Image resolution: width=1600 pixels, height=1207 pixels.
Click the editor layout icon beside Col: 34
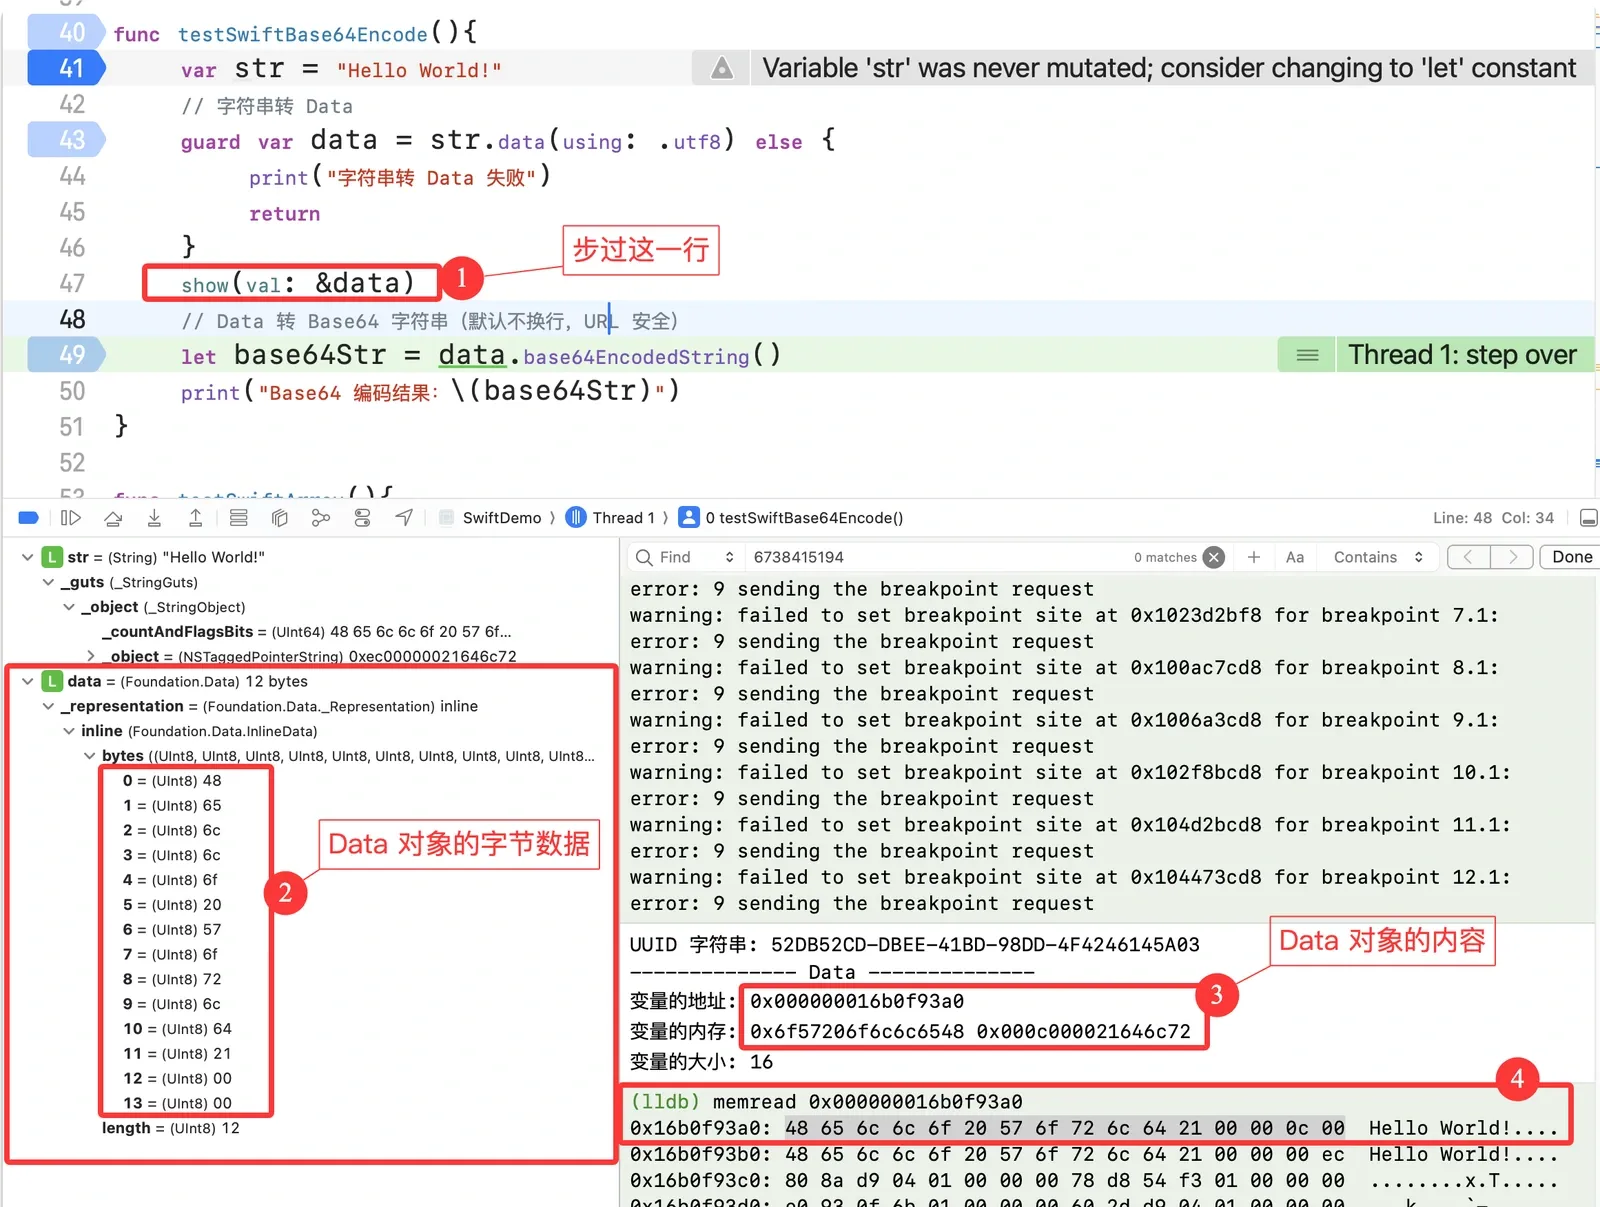click(x=1588, y=518)
